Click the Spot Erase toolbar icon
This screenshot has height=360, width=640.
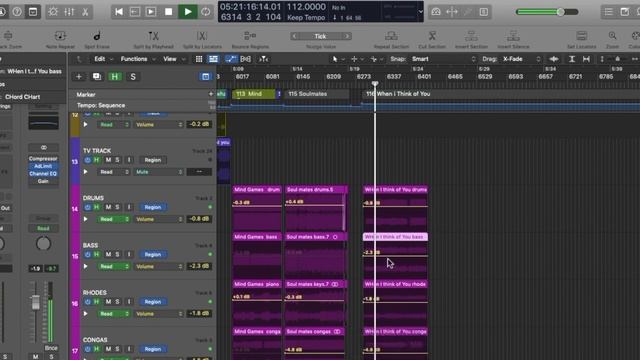97,36
